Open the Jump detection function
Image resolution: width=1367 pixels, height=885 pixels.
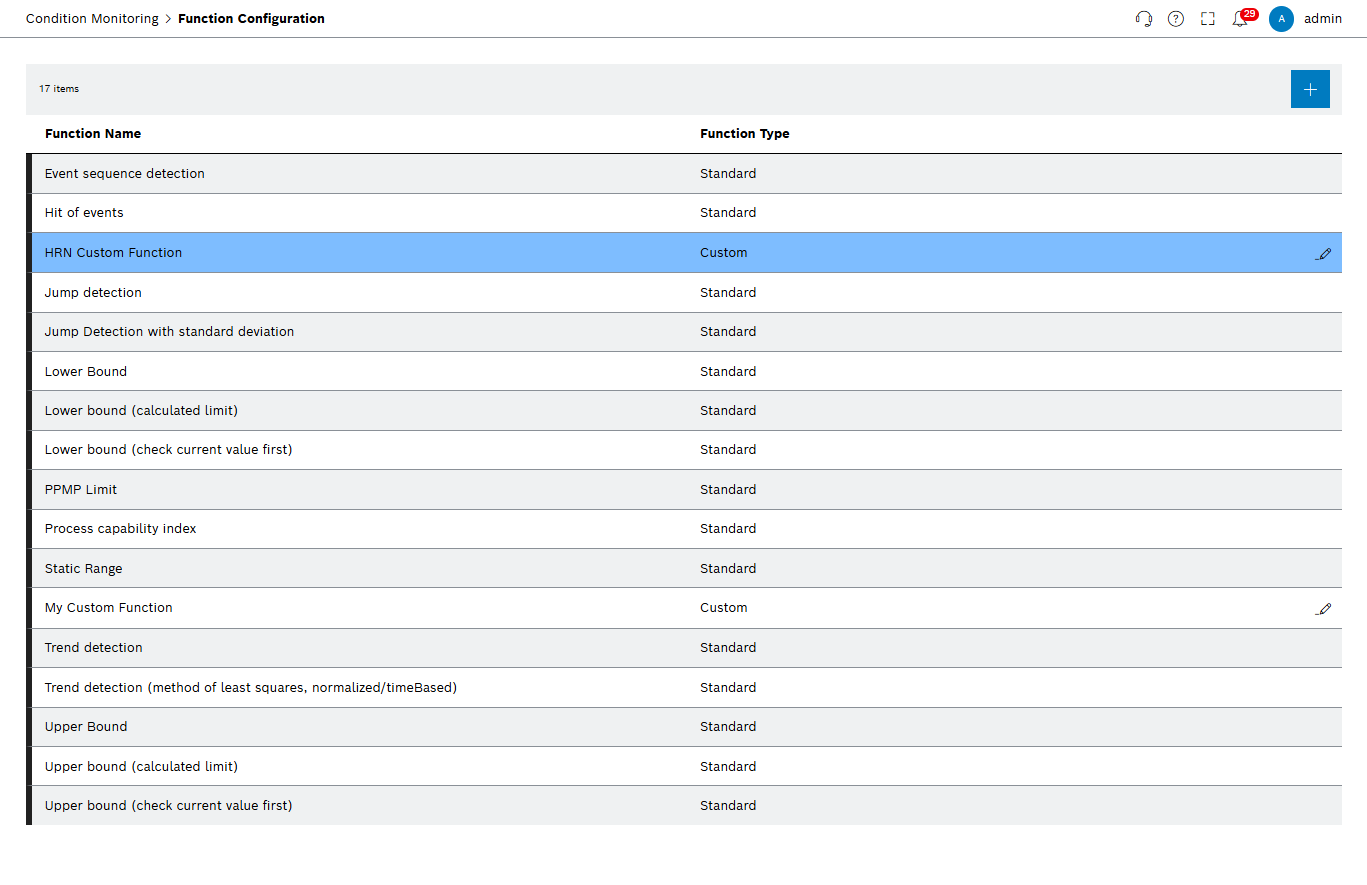(93, 292)
